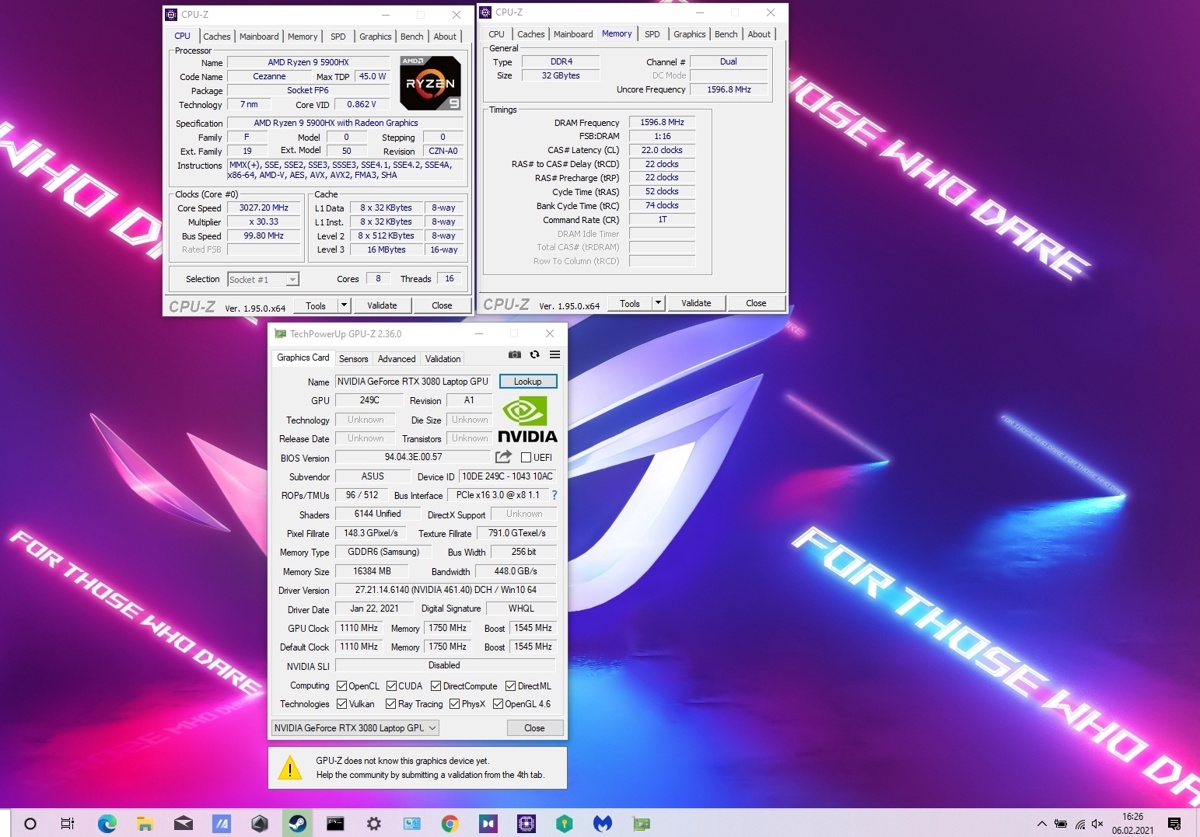This screenshot has width=1200, height=837.
Task: Click Close button in GPU-Z
Action: (535, 728)
